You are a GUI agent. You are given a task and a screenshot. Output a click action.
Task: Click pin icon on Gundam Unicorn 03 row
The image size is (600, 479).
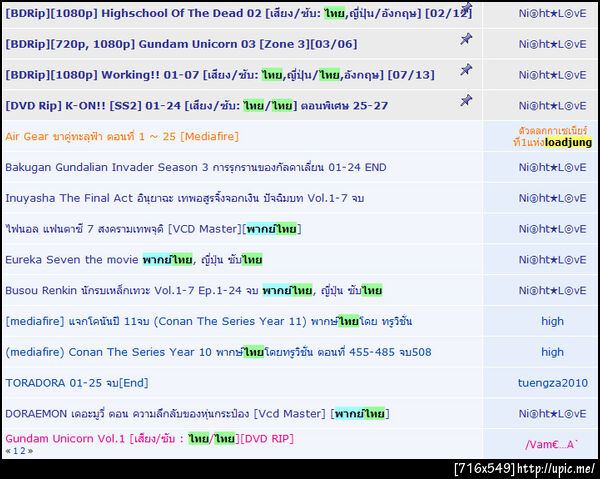(x=466, y=39)
